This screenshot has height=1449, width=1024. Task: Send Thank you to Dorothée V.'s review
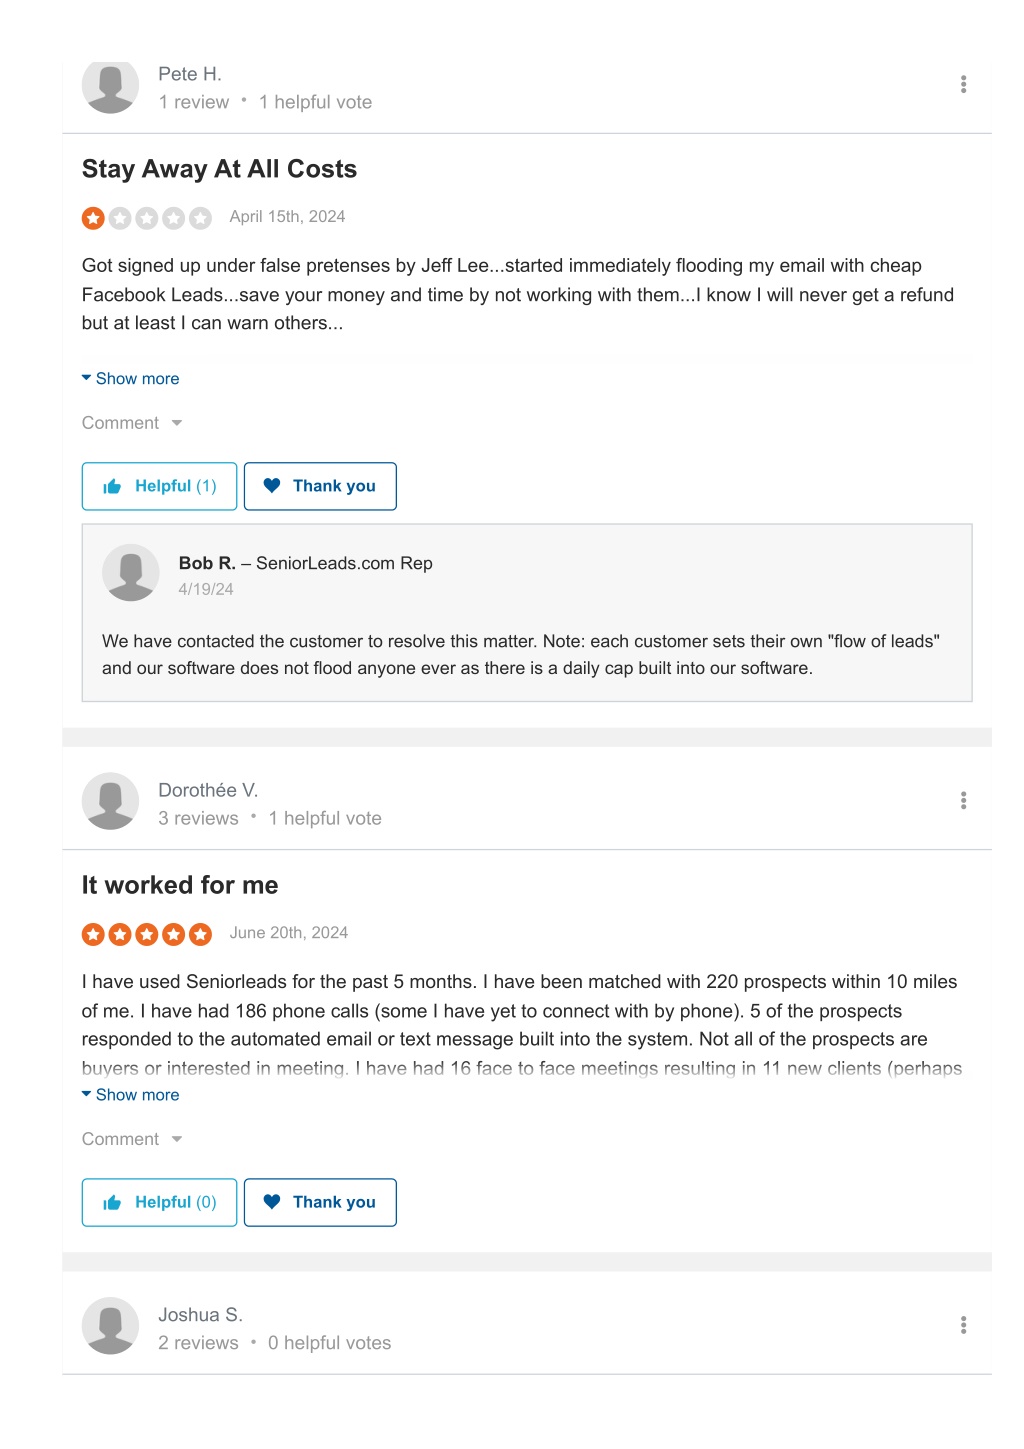tap(320, 1202)
